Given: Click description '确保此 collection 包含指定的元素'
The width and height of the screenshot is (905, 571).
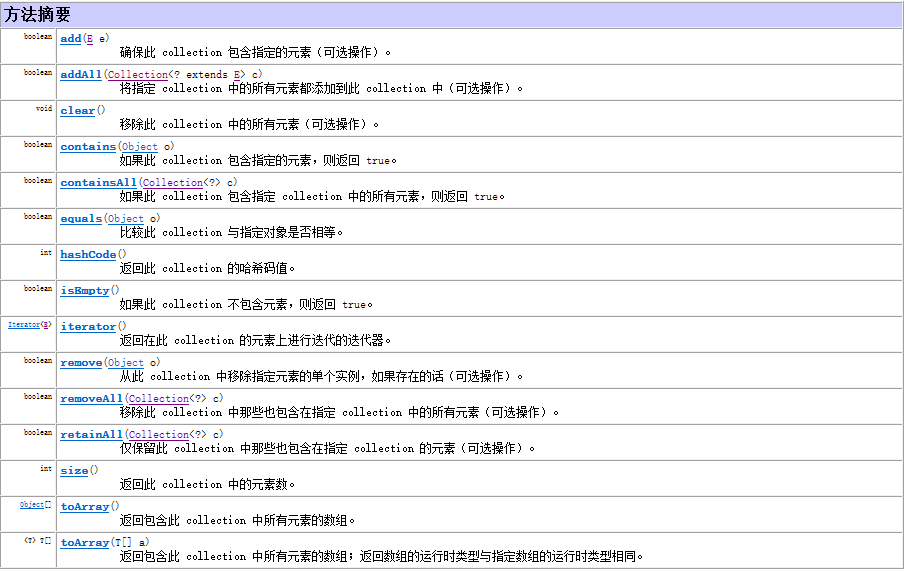Looking at the screenshot, I should [x=215, y=53].
